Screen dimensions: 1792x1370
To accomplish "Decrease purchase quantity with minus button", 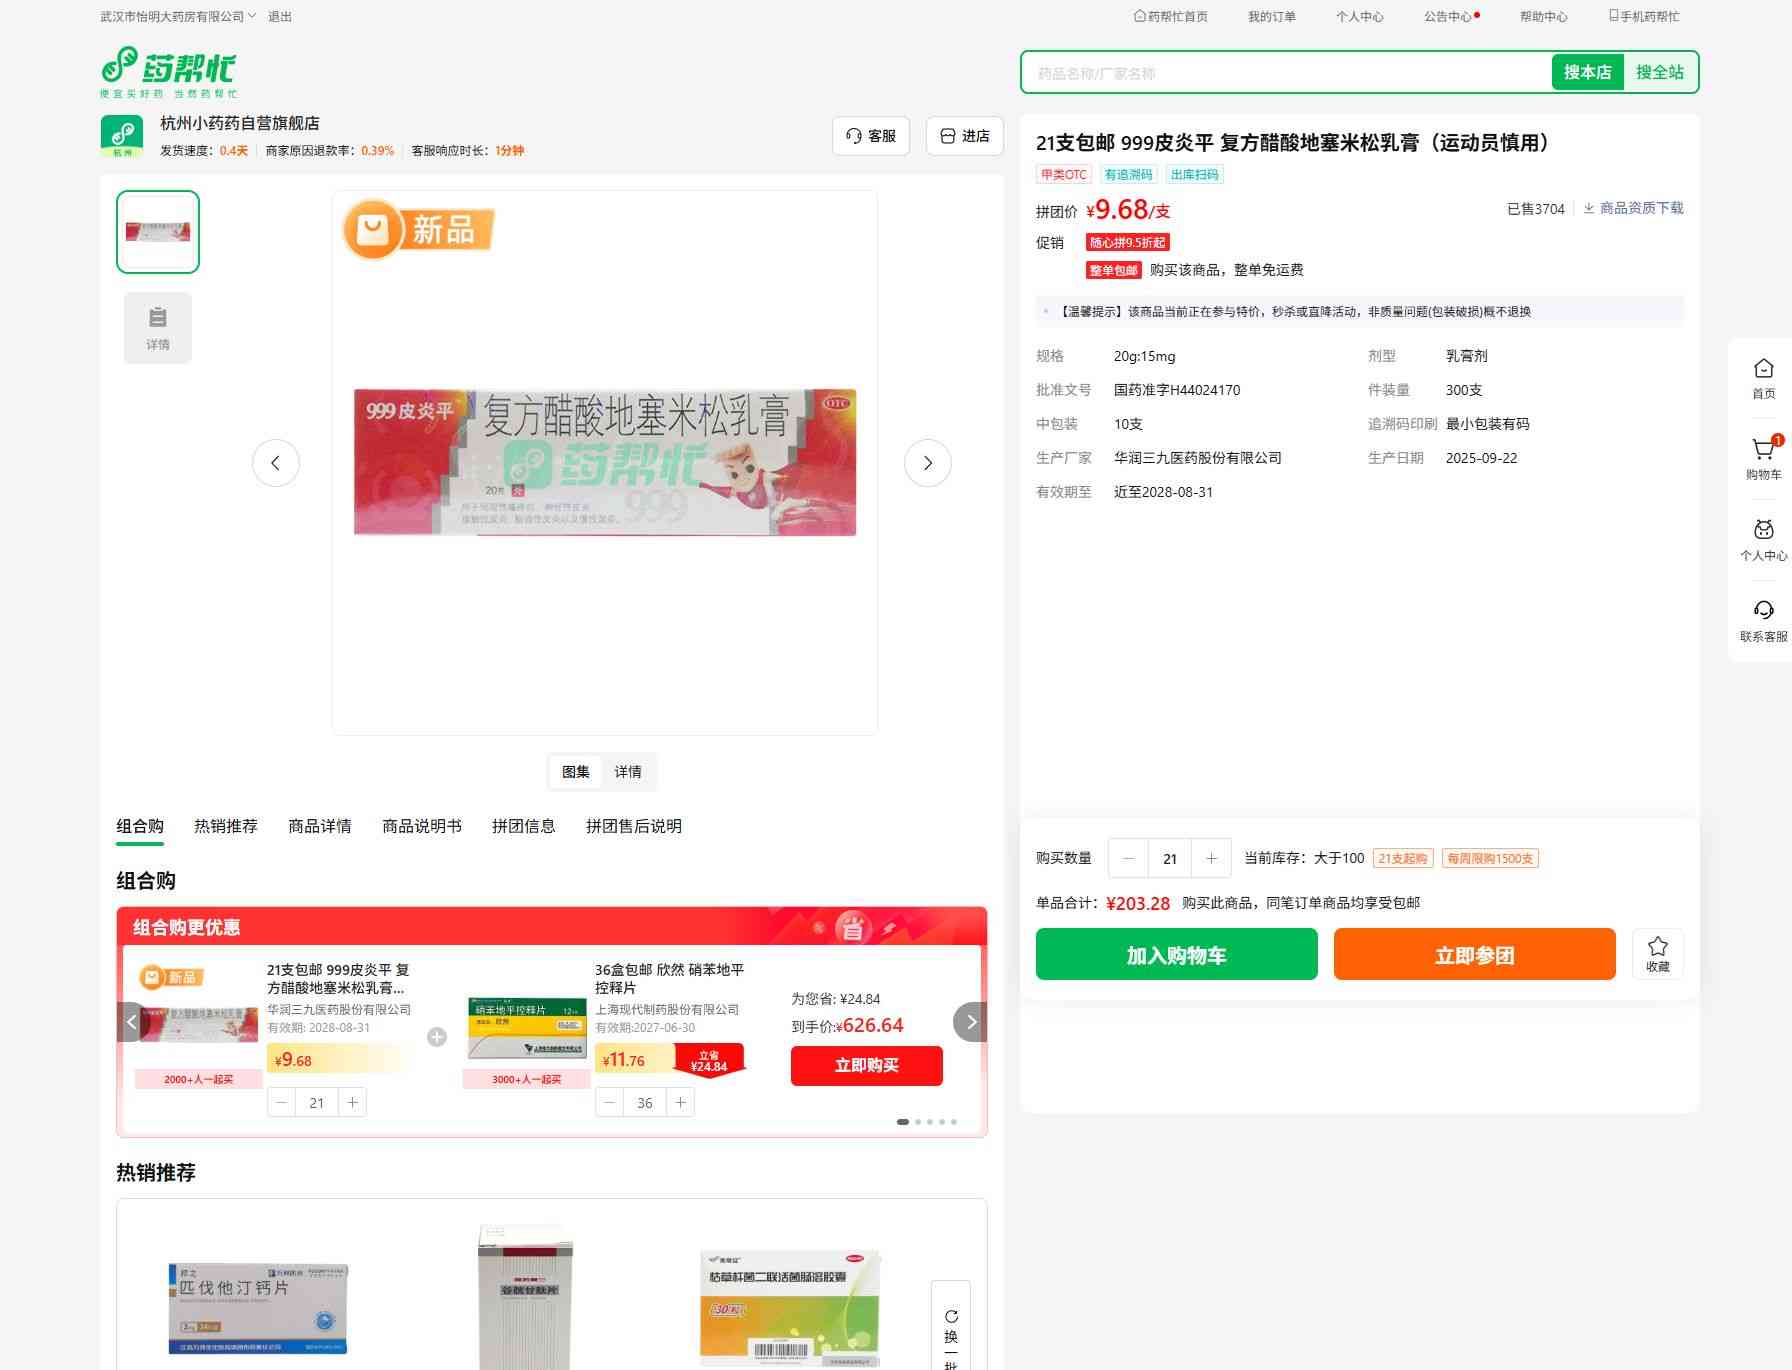I will (x=1128, y=858).
